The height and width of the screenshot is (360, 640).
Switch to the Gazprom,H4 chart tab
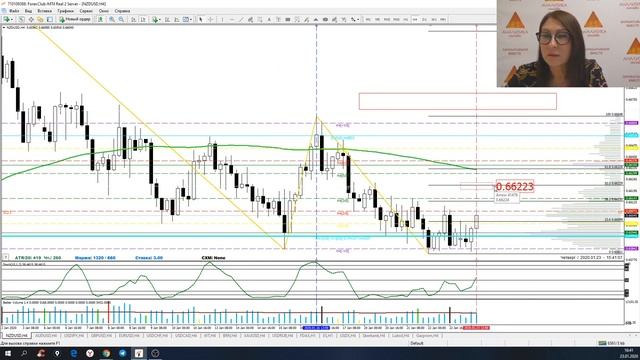427,336
